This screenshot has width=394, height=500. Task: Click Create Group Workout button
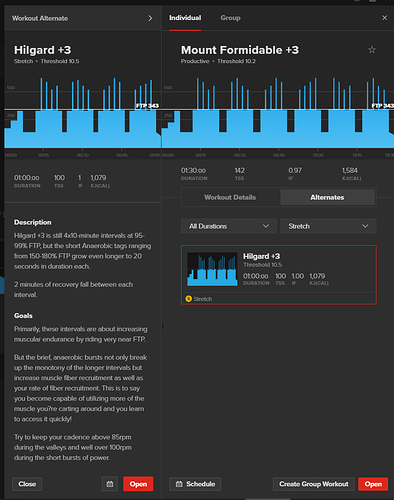tap(314, 484)
